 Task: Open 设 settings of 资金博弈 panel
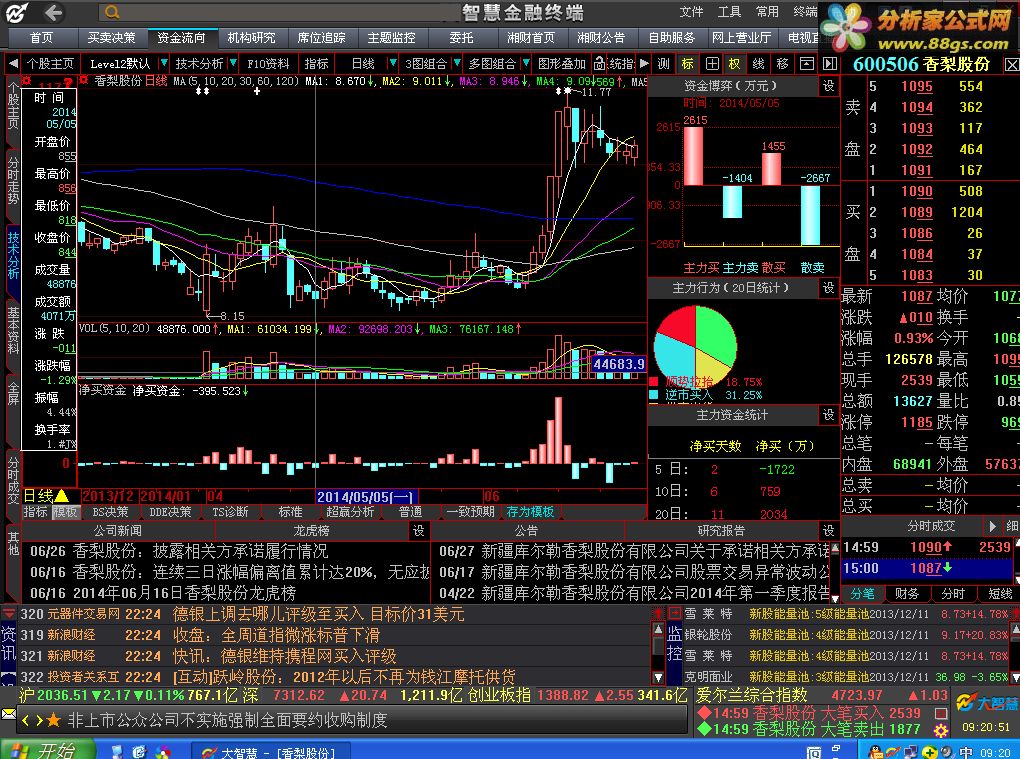coord(829,86)
